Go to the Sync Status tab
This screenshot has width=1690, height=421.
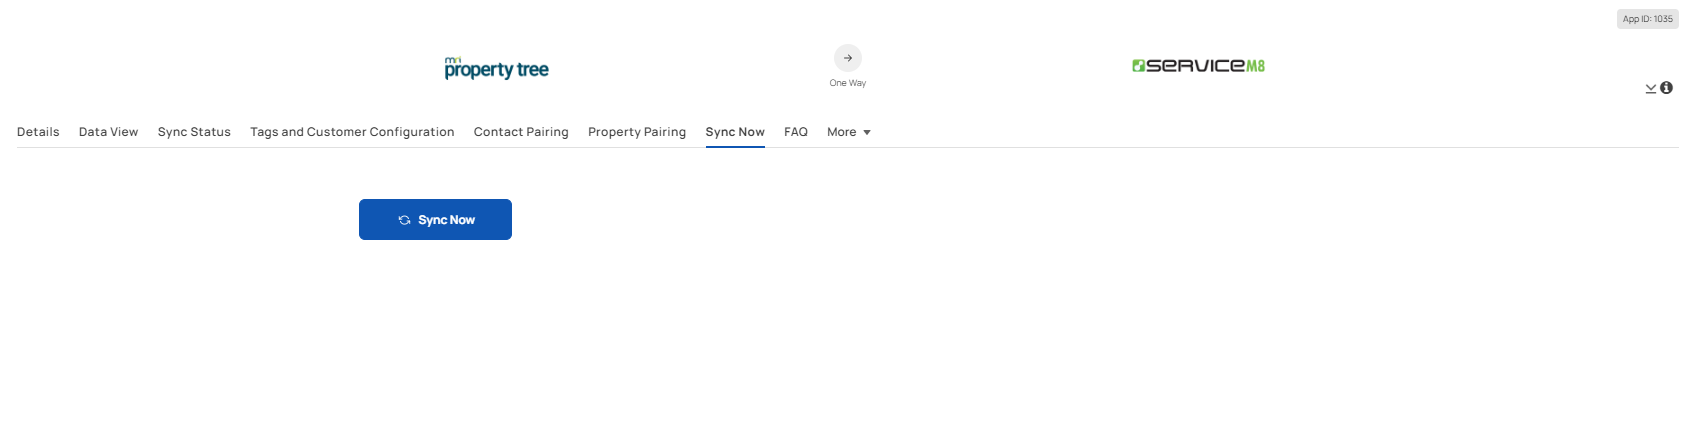[194, 132]
